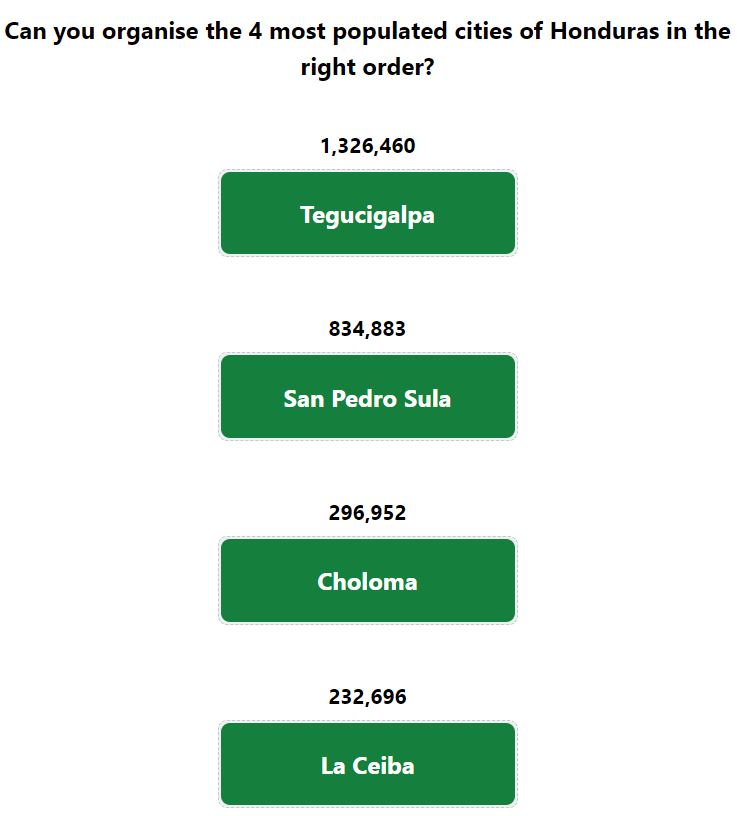
Task: Click the 232,696 population label
Action: [367, 697]
